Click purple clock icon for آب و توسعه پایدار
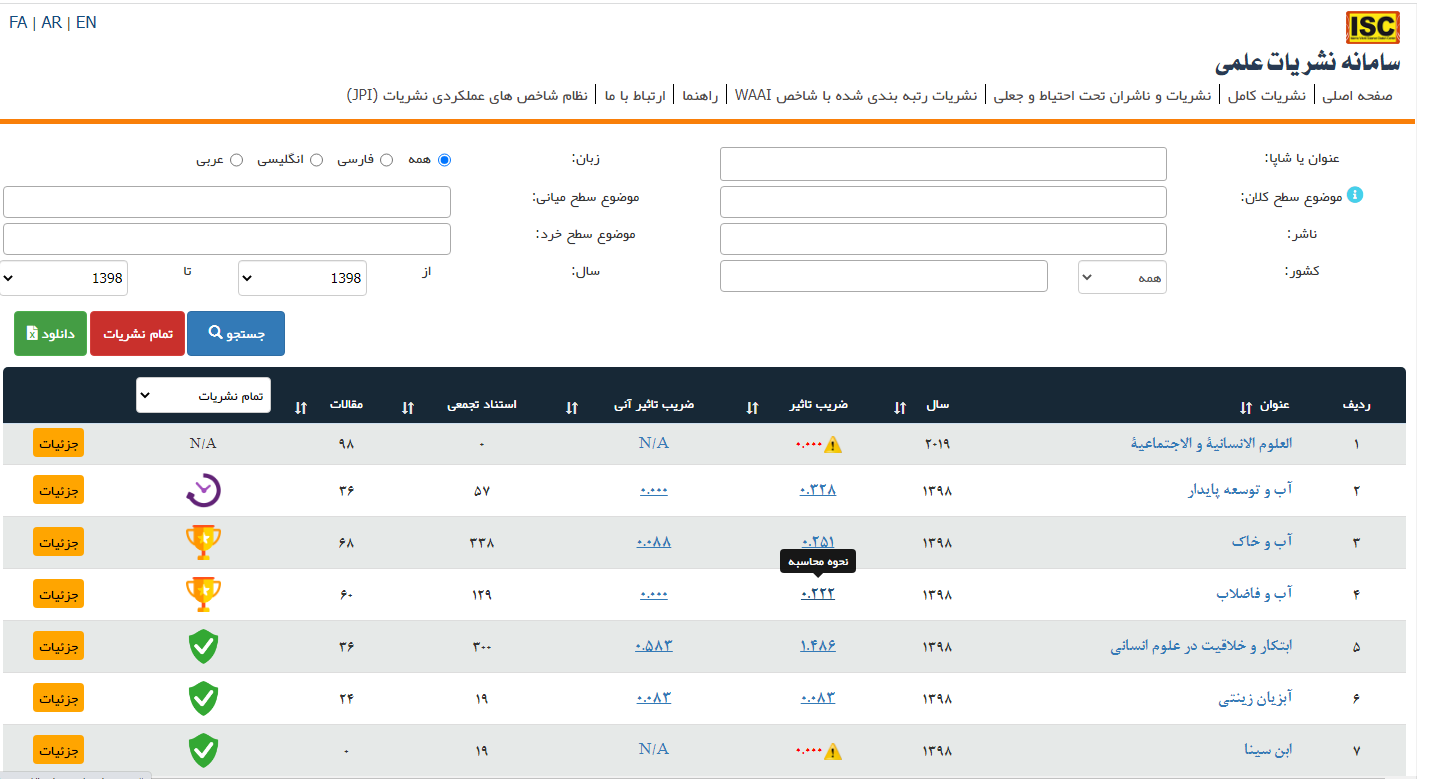The width and height of the screenshot is (1440, 780). pos(203,490)
